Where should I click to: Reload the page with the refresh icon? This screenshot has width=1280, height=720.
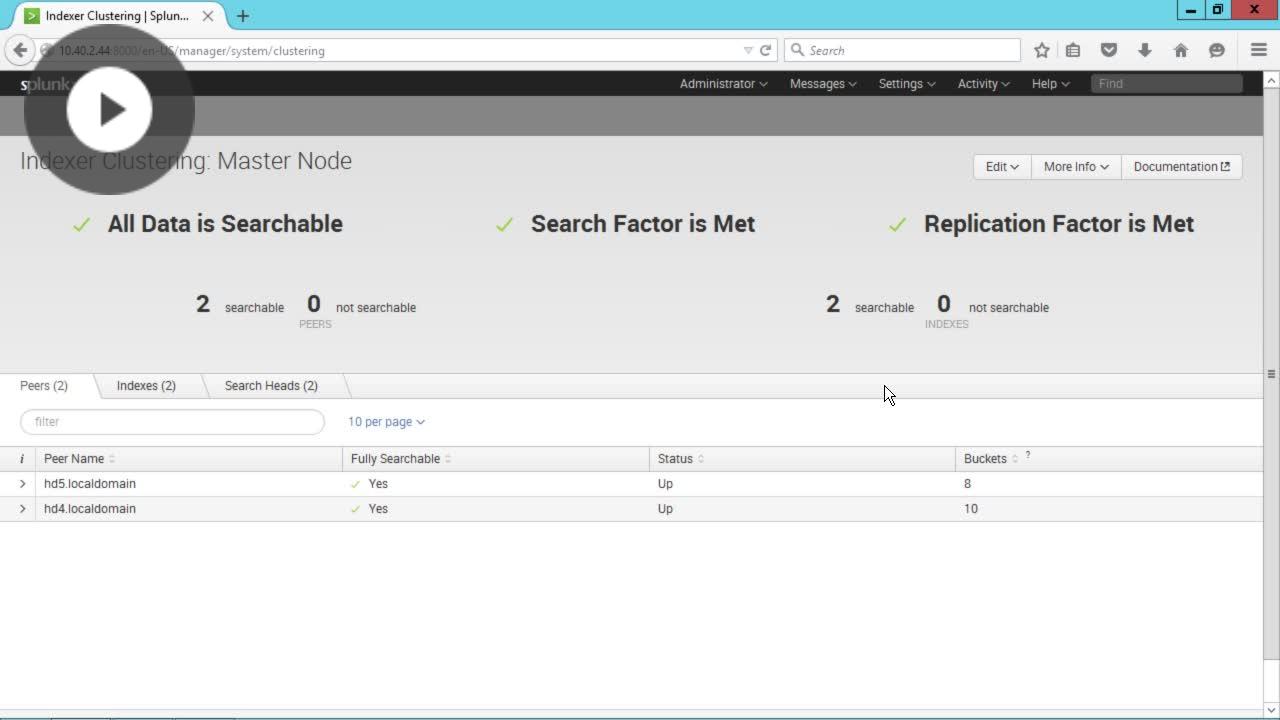pyautogui.click(x=766, y=50)
